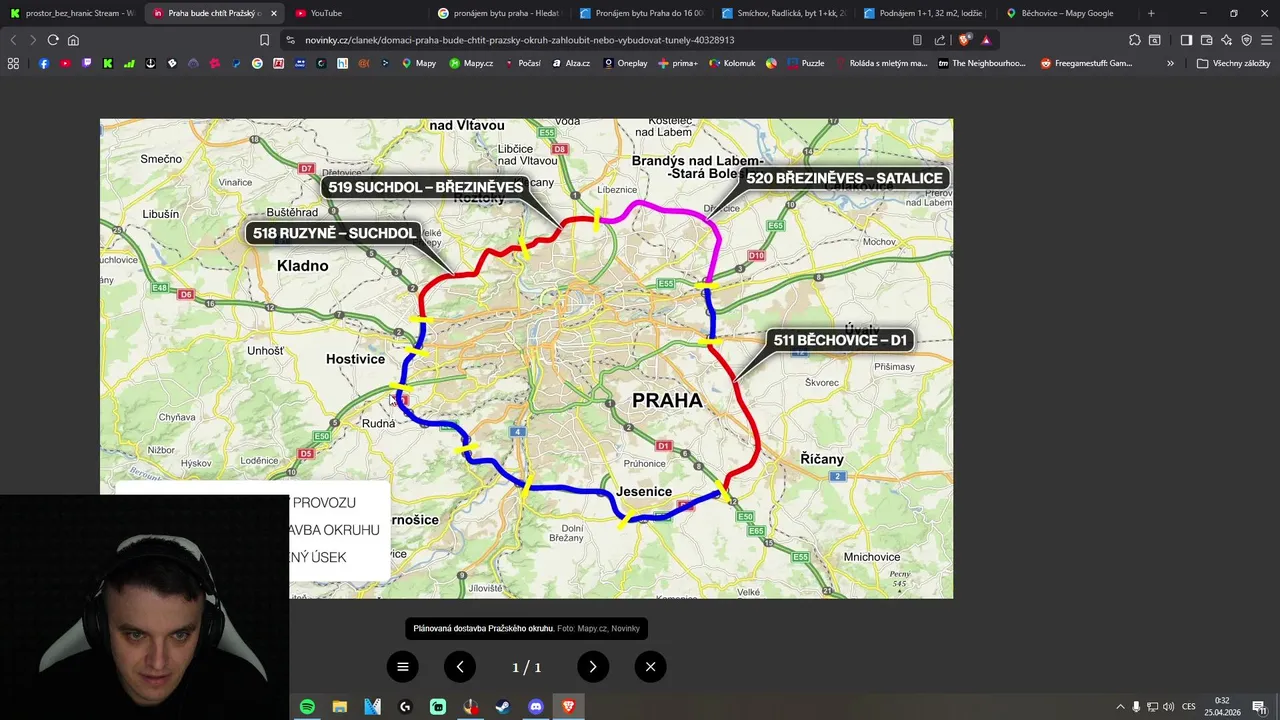1280x720 pixels.
Task: Close the Praha bude chtít tab
Action: click(274, 13)
